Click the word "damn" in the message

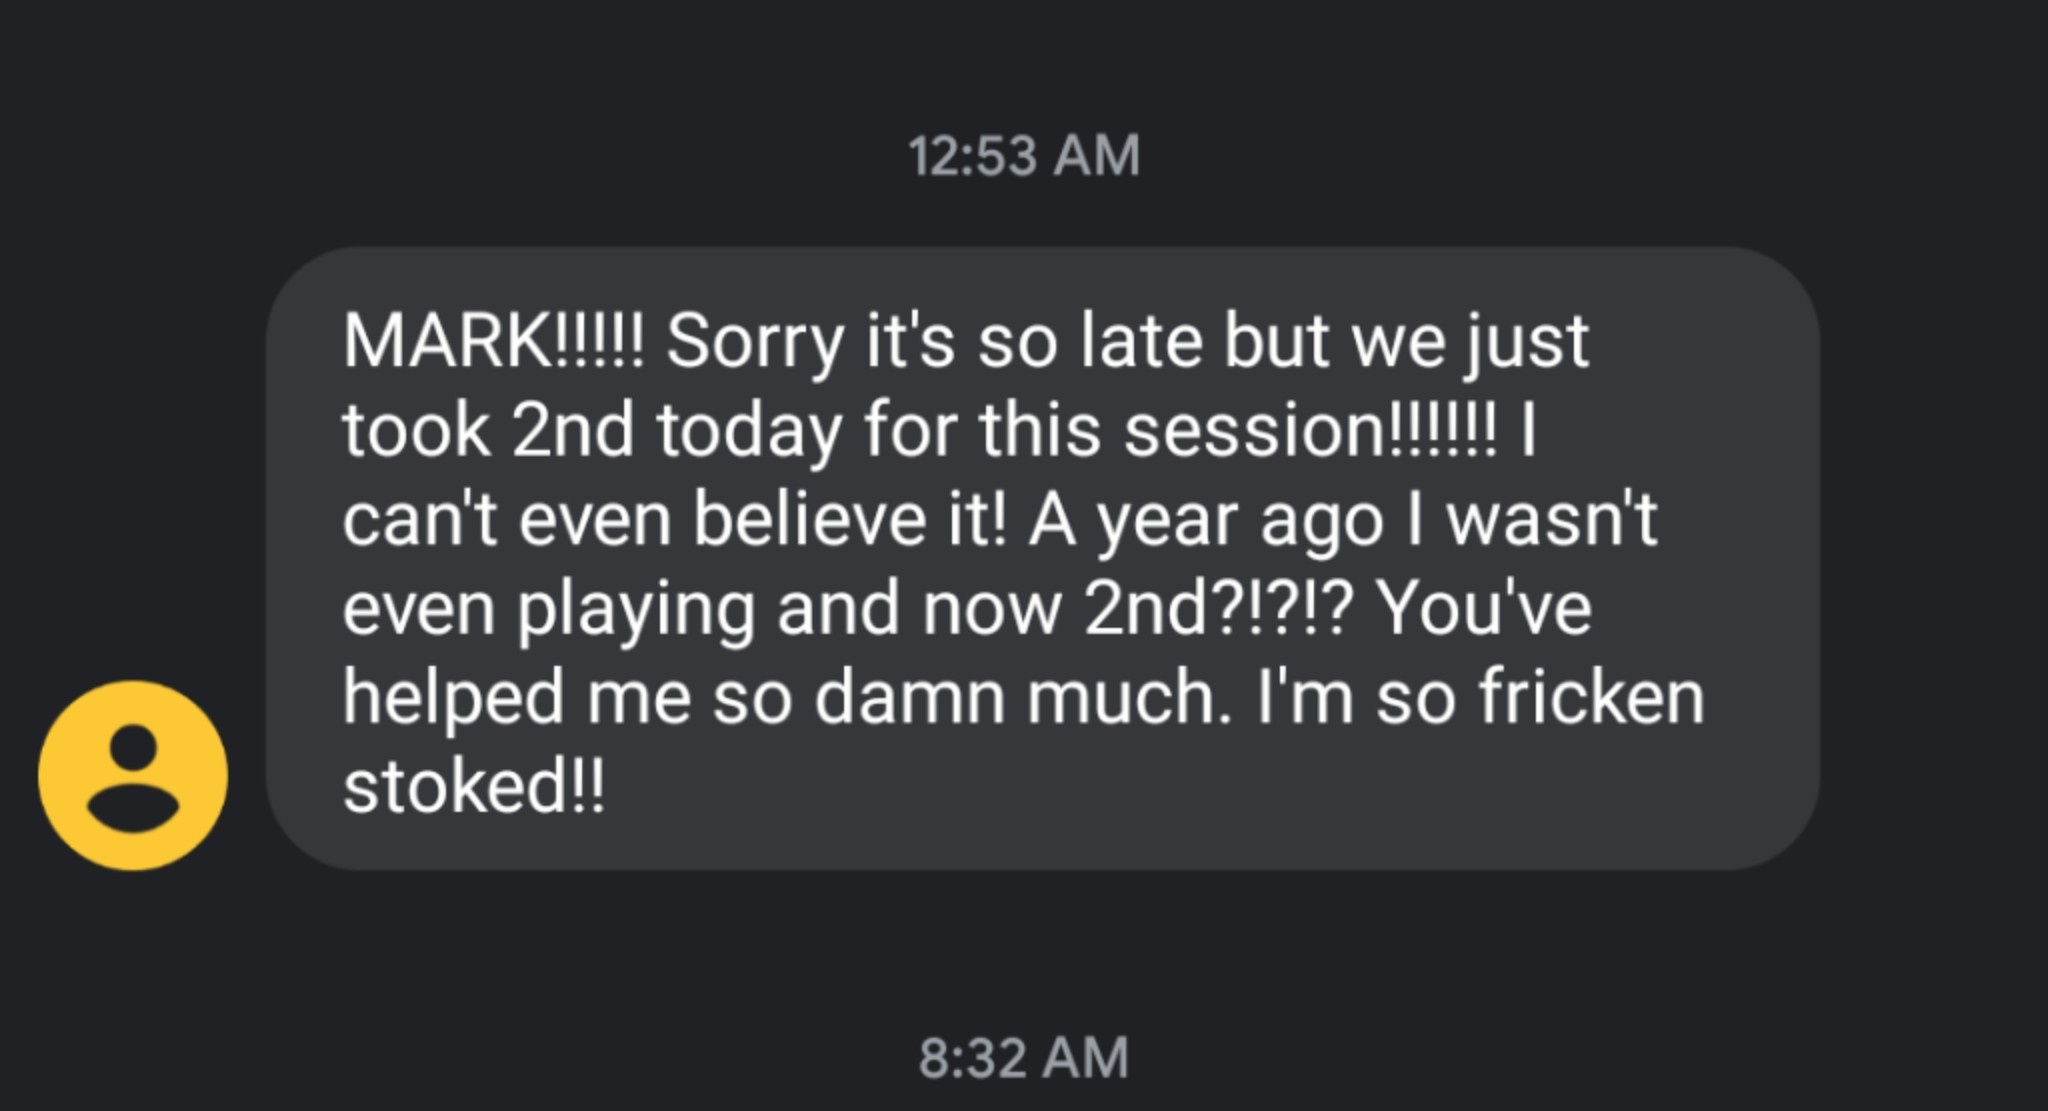pos(909,698)
